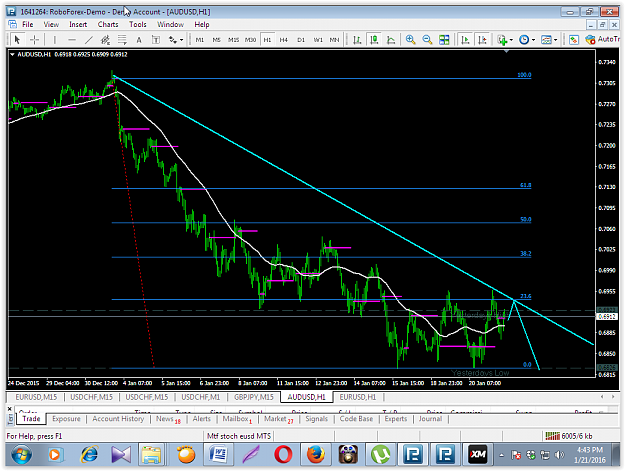The width and height of the screenshot is (625, 471).
Task: Toggle chart auto scroll
Action: pyautogui.click(x=465, y=39)
